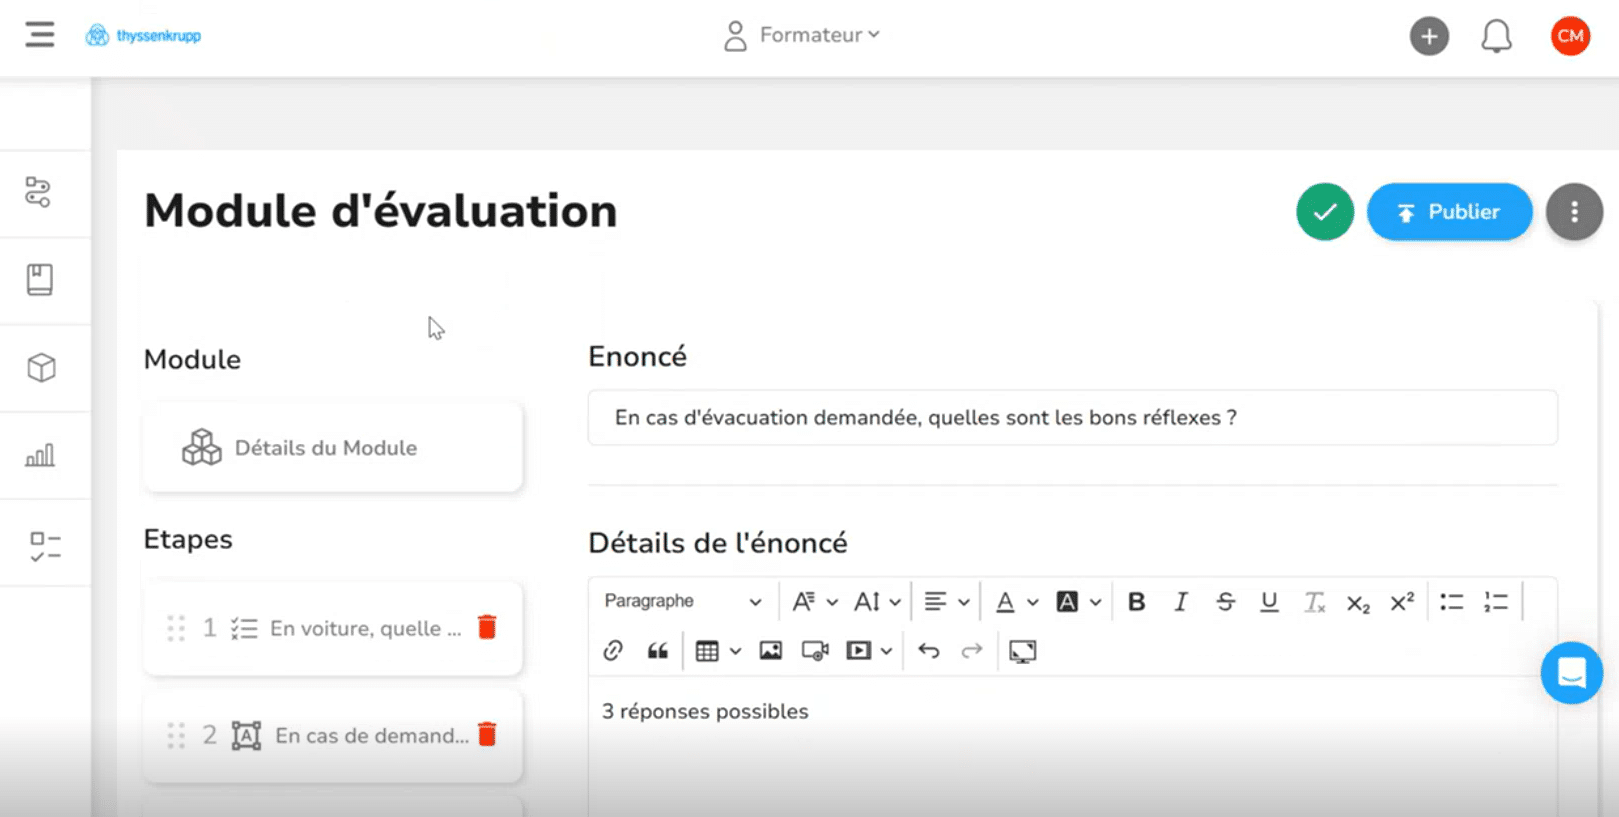Open the insert table dropdown
Viewport: 1619px width, 817px height.
click(x=717, y=651)
